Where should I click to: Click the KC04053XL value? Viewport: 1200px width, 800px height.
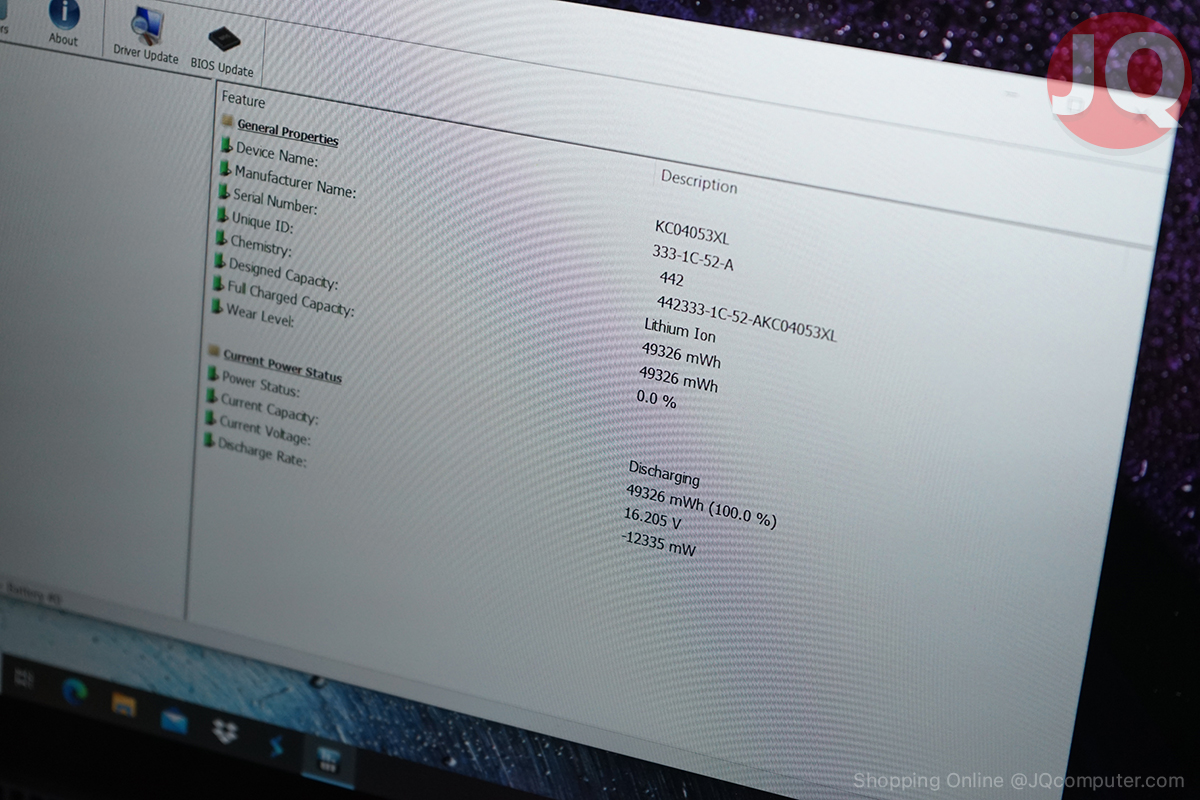(692, 233)
